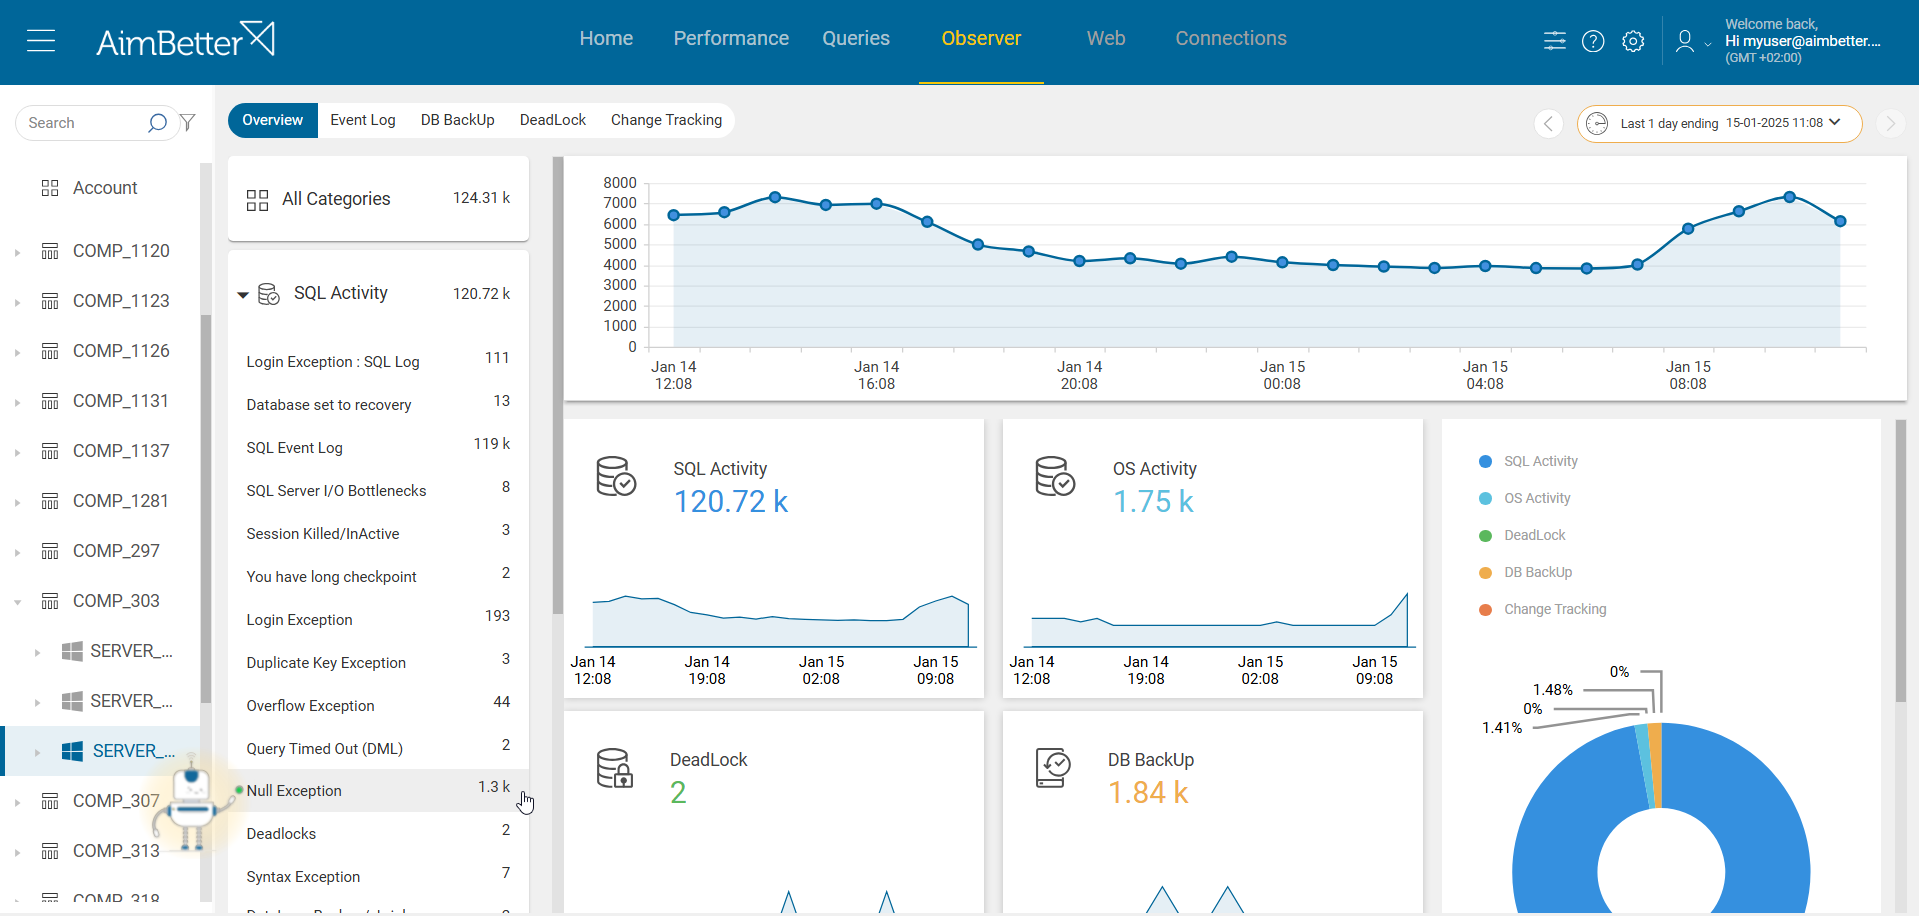Go to previous time period arrow
Image resolution: width=1919 pixels, height=916 pixels.
point(1548,123)
